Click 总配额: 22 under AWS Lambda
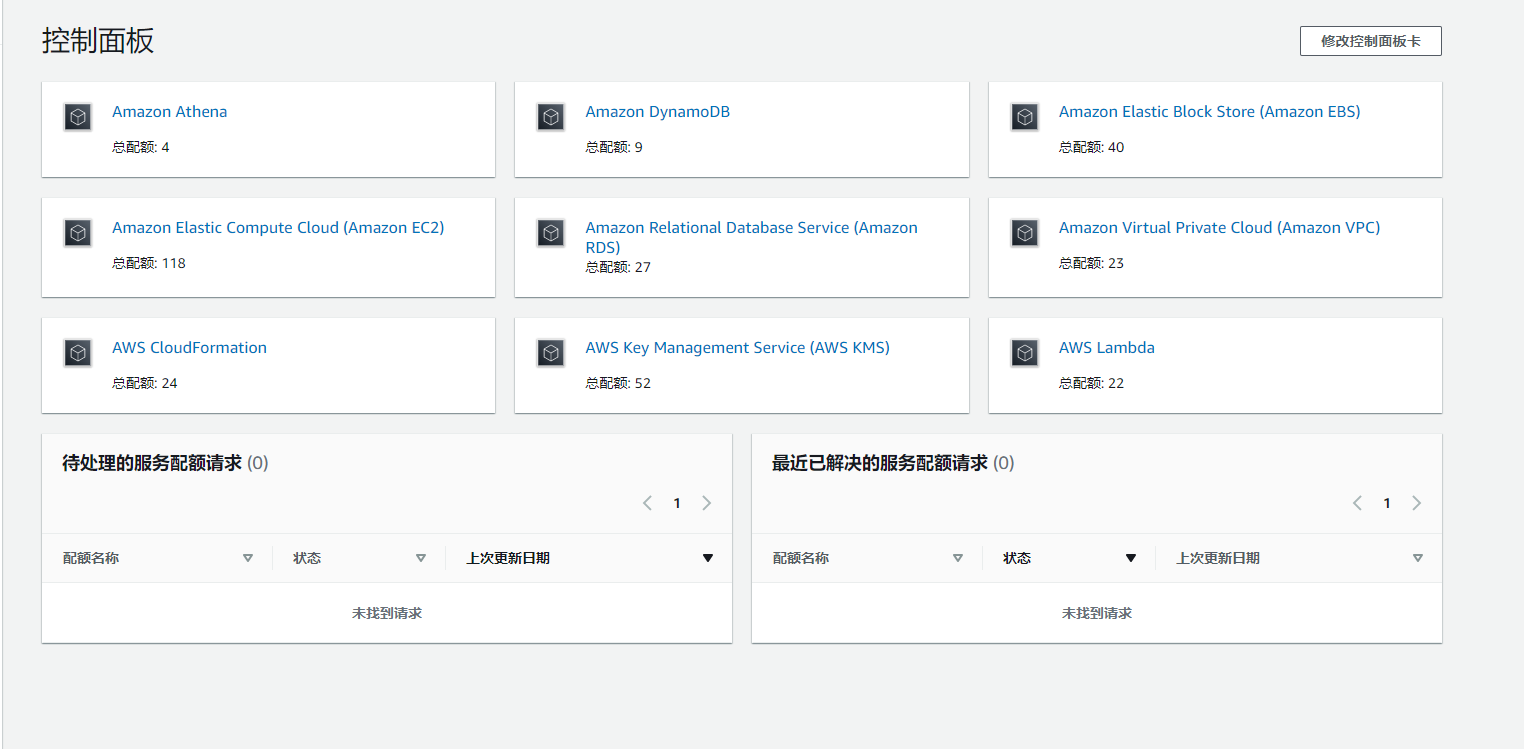Image resolution: width=1524 pixels, height=749 pixels. point(1092,383)
